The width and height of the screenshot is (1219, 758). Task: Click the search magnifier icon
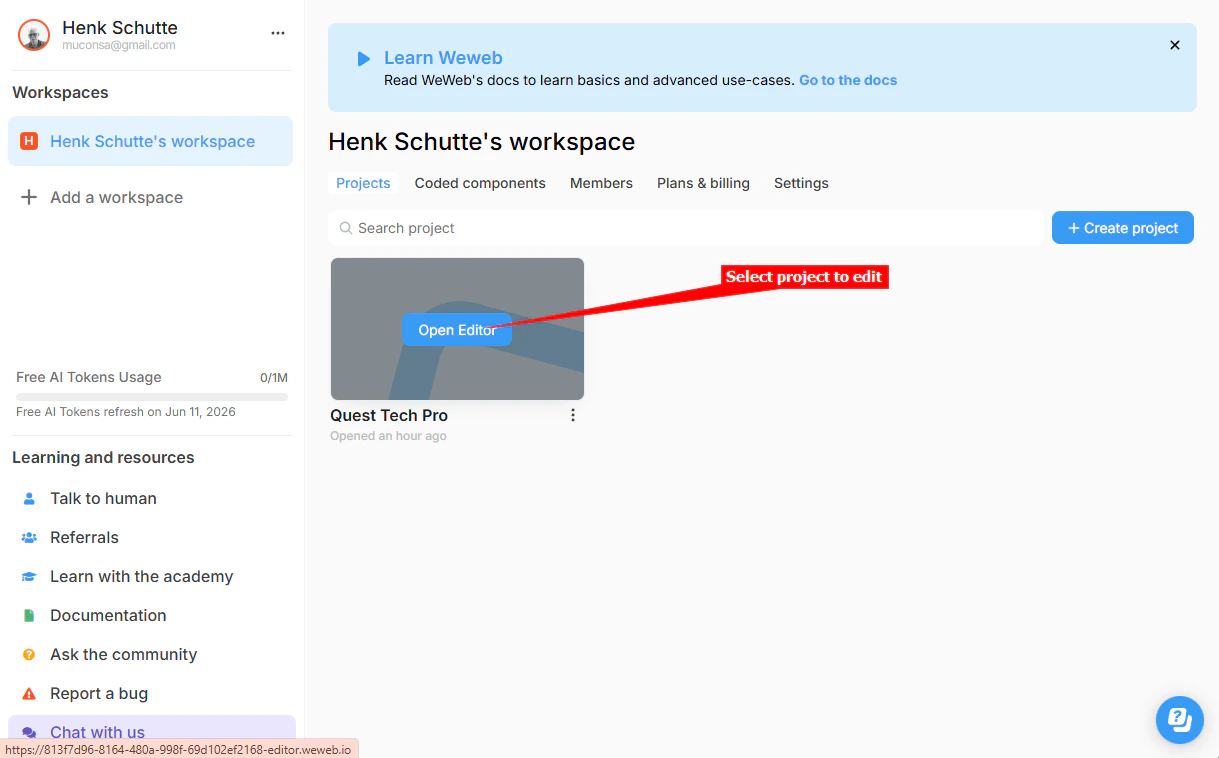(x=346, y=228)
